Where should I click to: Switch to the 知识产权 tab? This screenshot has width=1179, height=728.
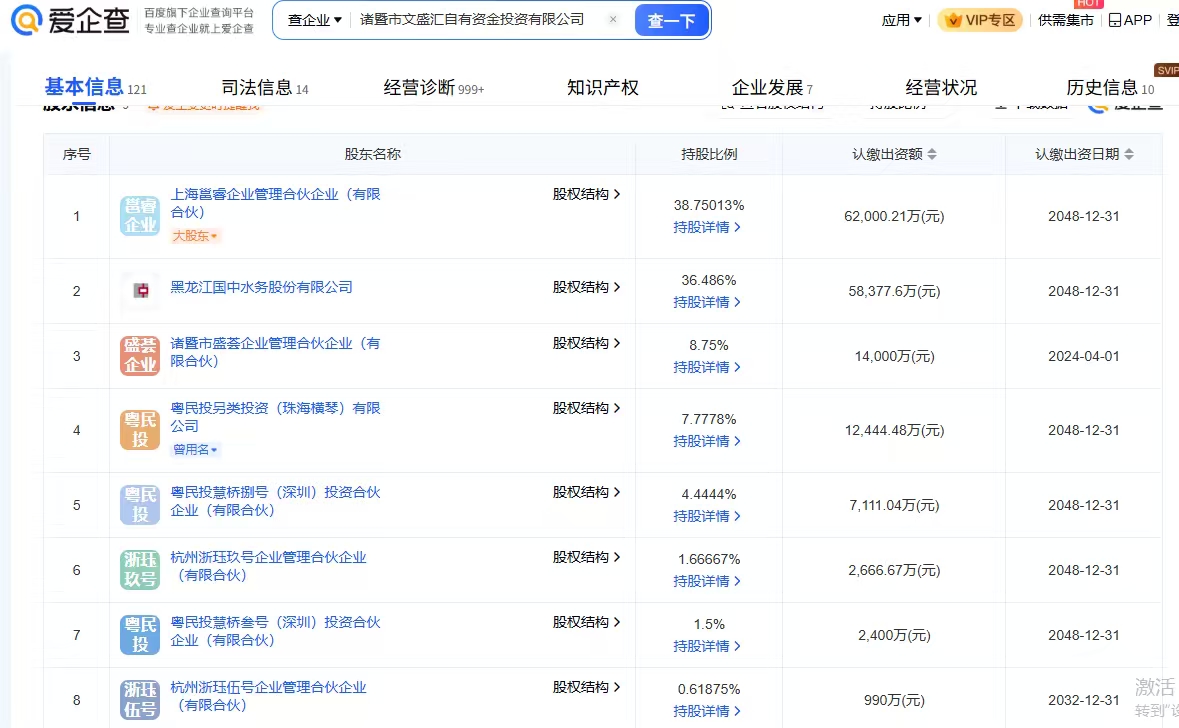click(x=602, y=88)
